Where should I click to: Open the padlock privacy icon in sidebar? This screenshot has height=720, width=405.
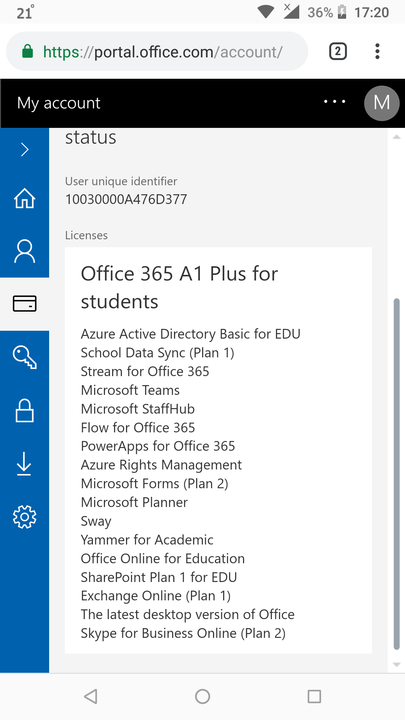25,410
